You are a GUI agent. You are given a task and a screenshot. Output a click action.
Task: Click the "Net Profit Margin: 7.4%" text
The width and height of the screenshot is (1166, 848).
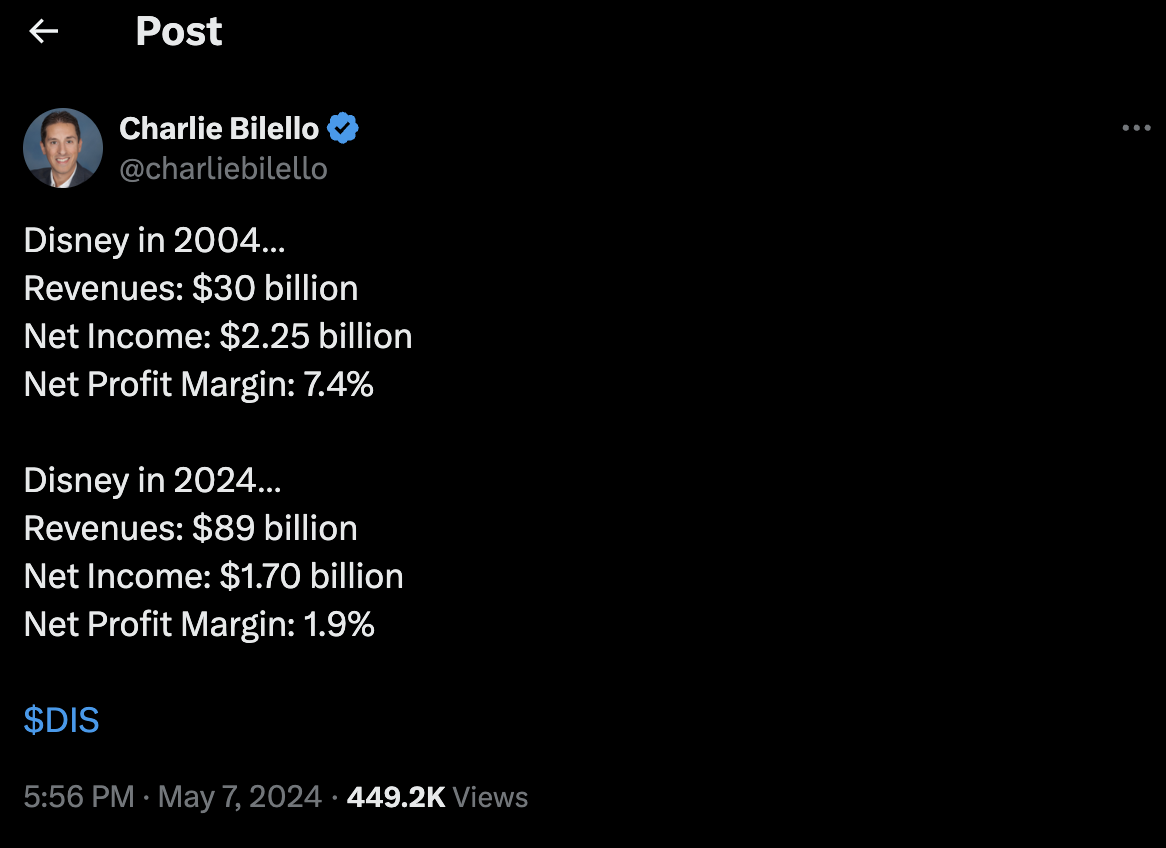199,385
